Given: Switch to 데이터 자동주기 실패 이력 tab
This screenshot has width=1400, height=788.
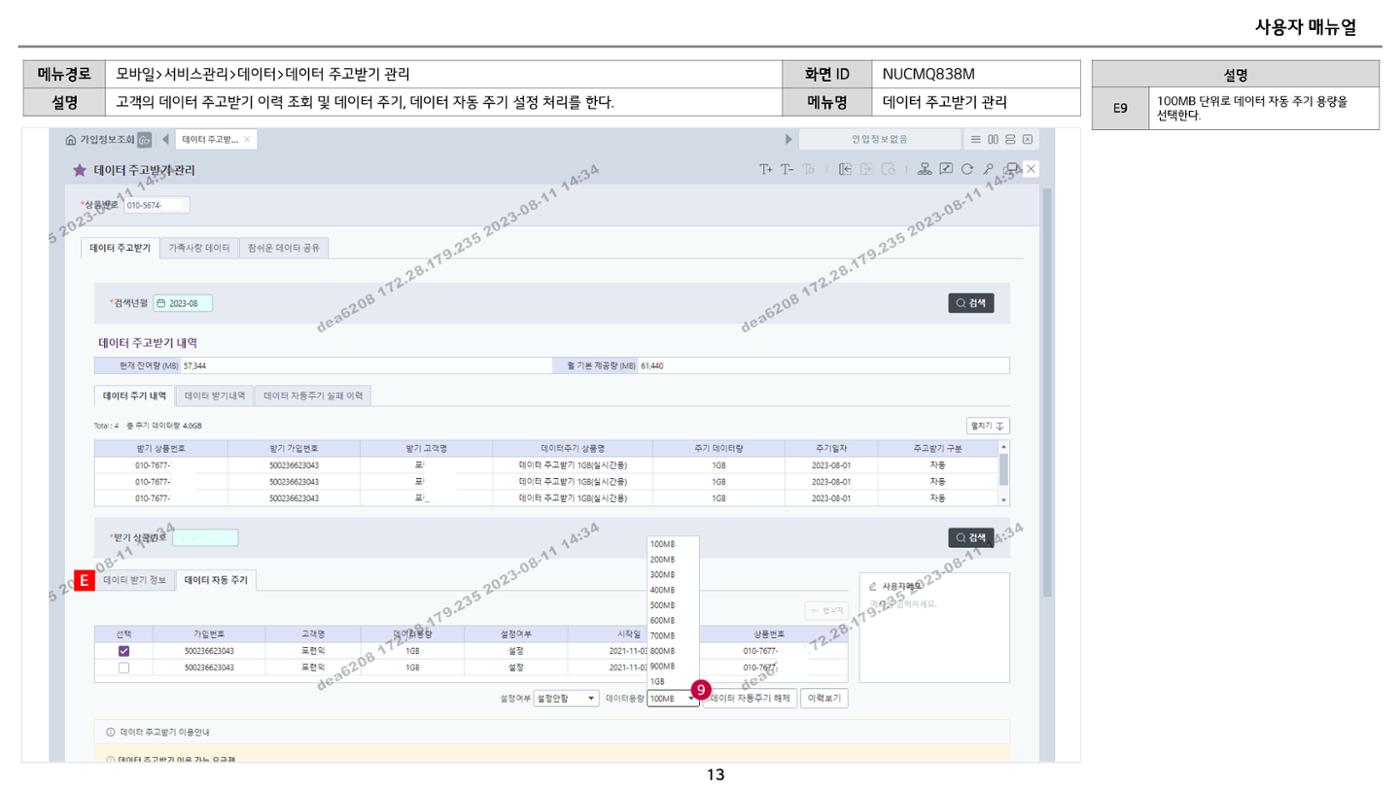Looking at the screenshot, I should [313, 395].
